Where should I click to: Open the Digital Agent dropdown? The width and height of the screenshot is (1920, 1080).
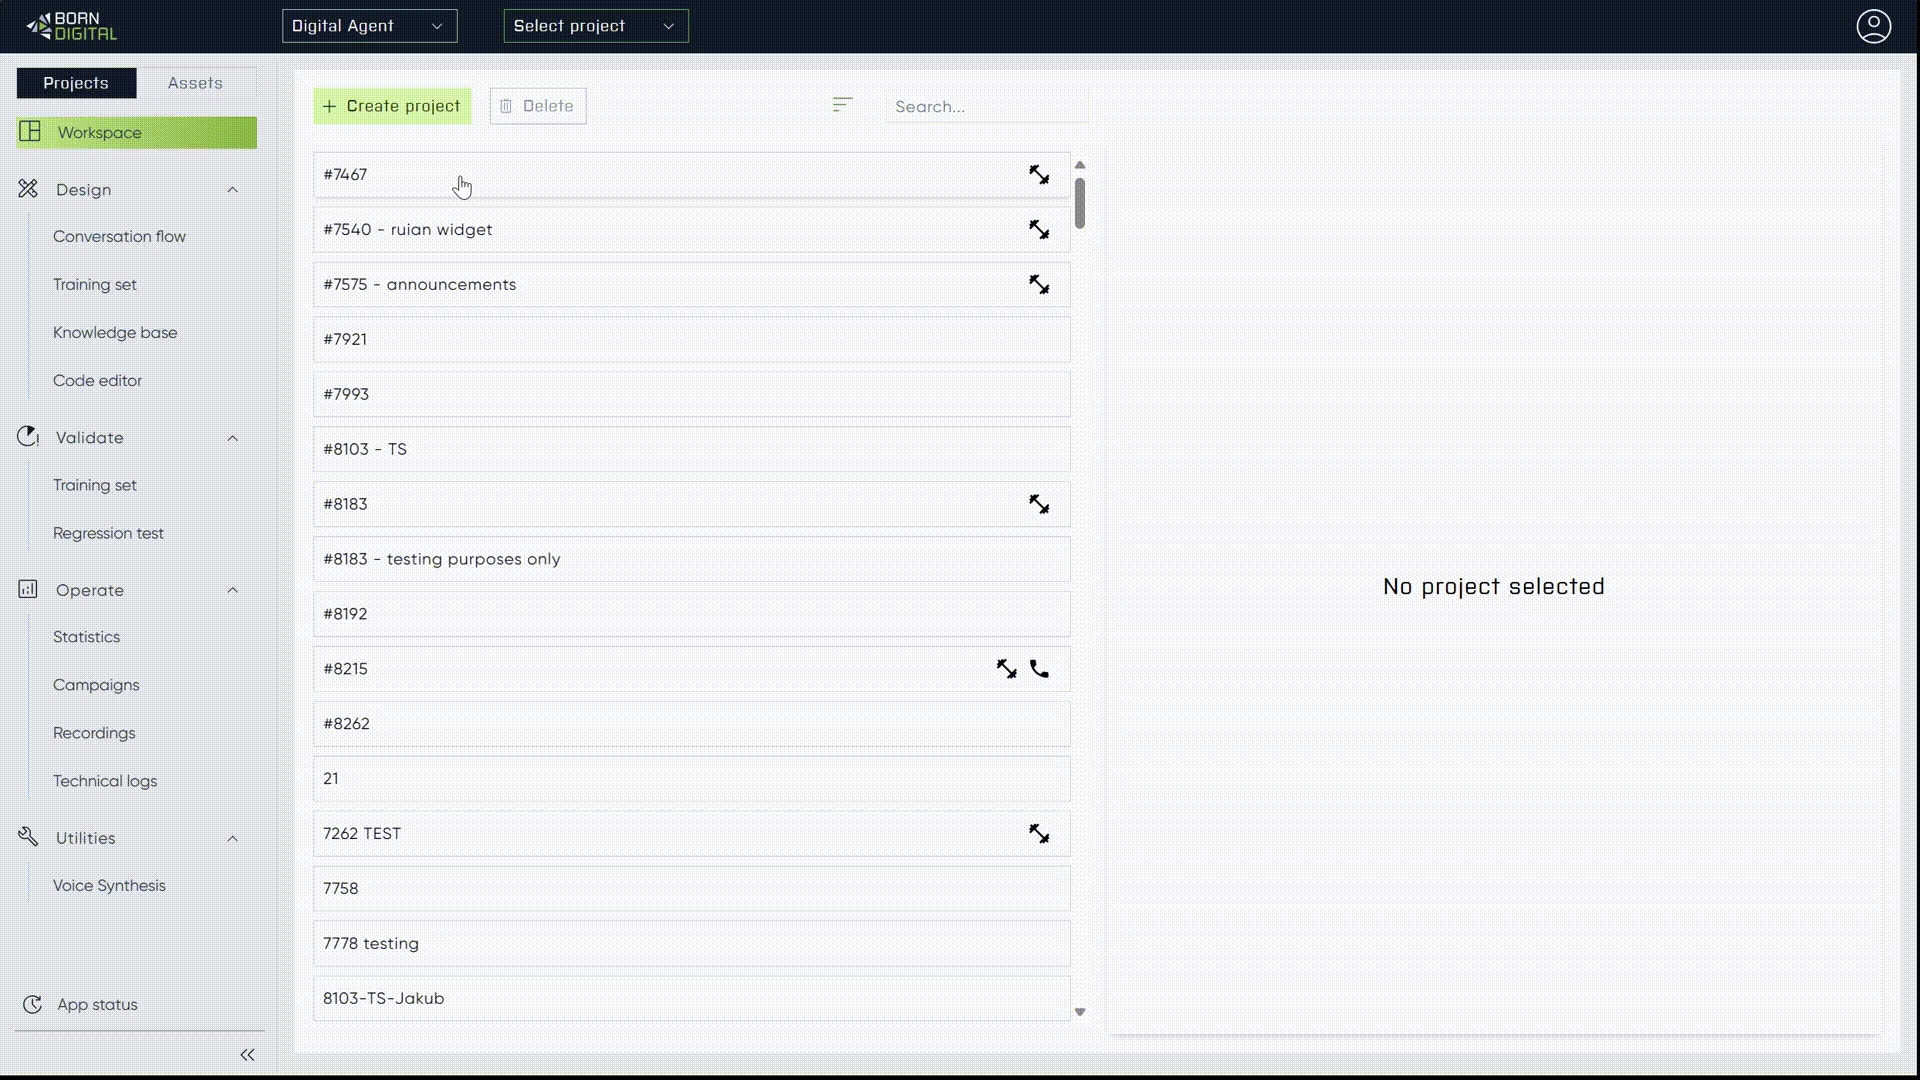coord(369,26)
